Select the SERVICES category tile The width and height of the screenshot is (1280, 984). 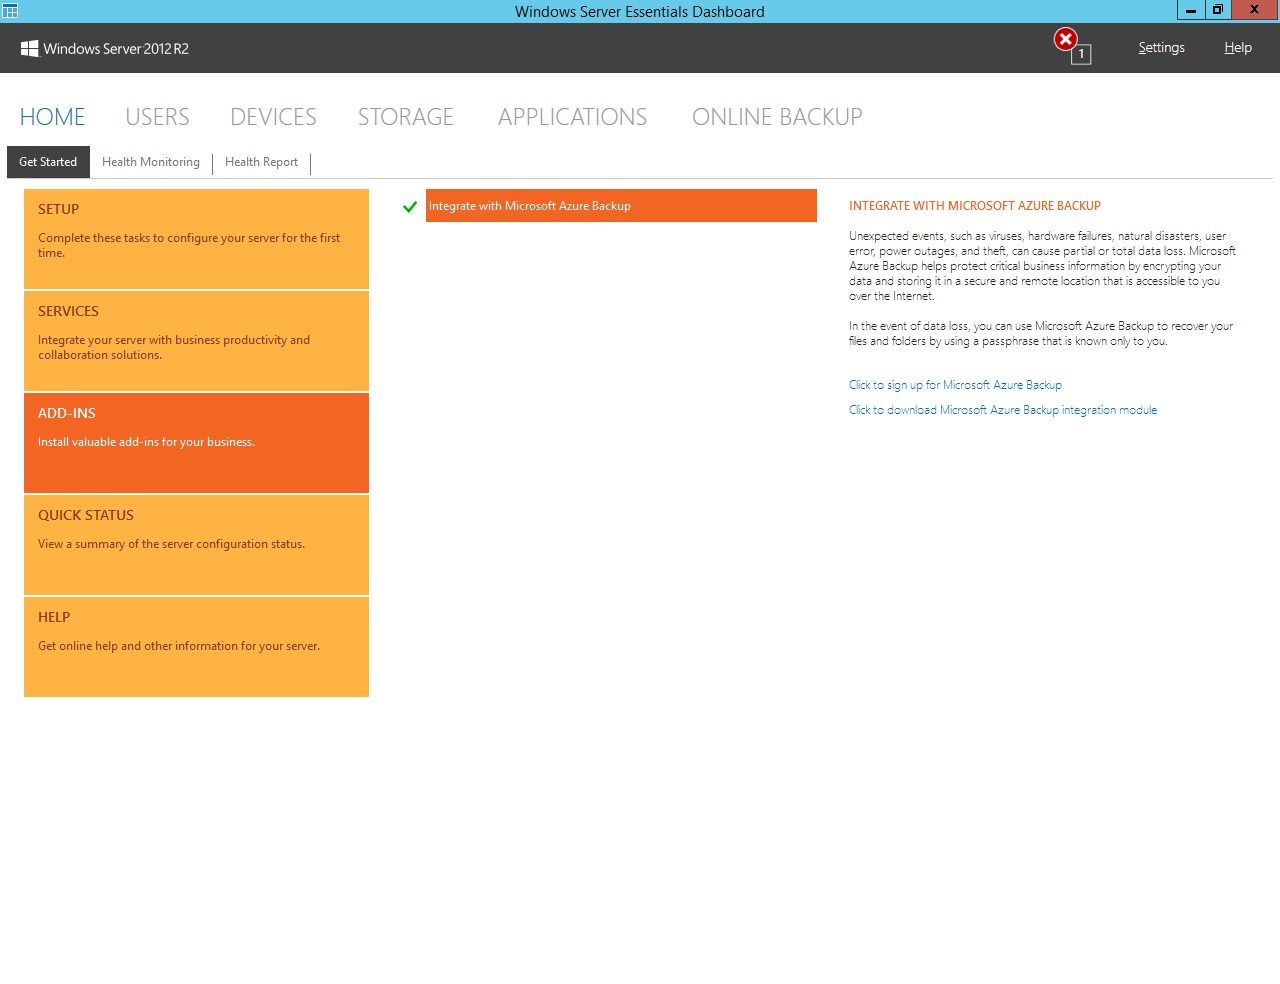coord(196,341)
